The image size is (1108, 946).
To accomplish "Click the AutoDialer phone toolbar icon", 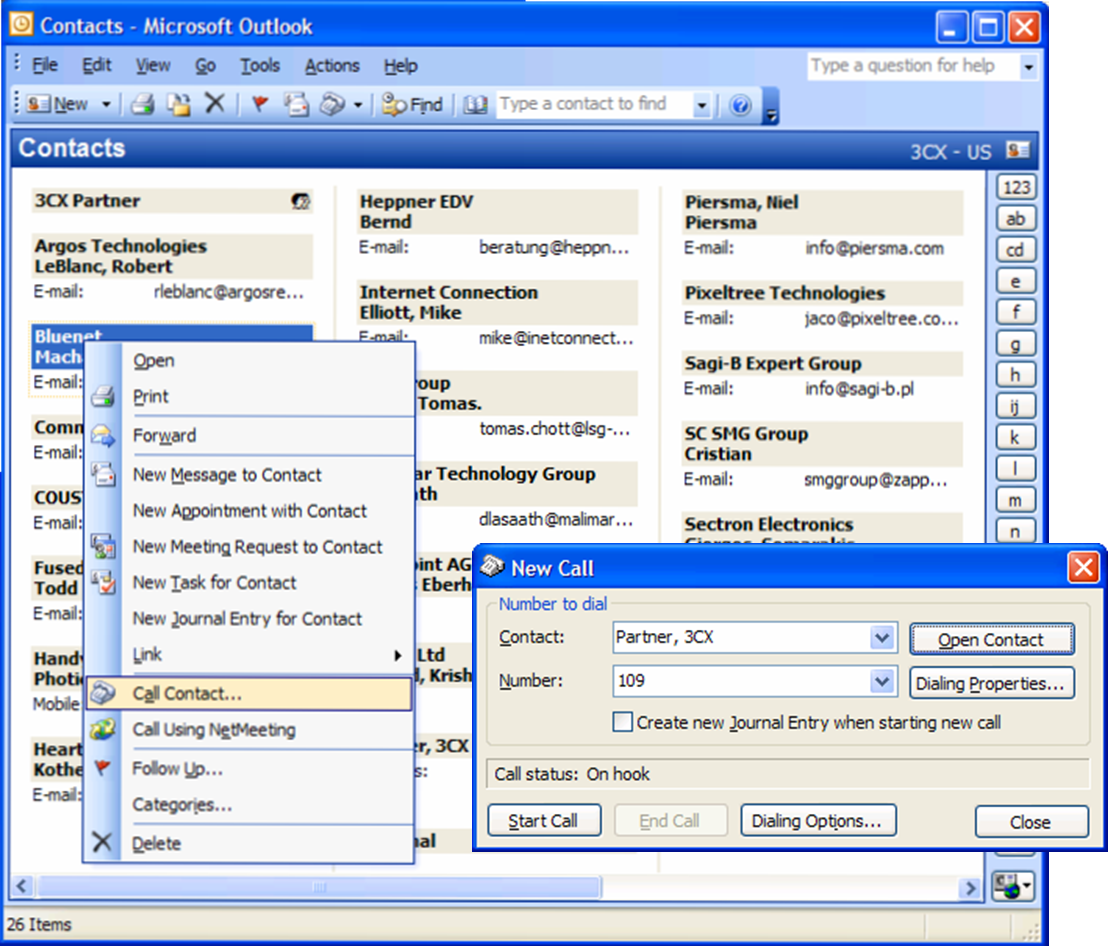I will [x=332, y=105].
